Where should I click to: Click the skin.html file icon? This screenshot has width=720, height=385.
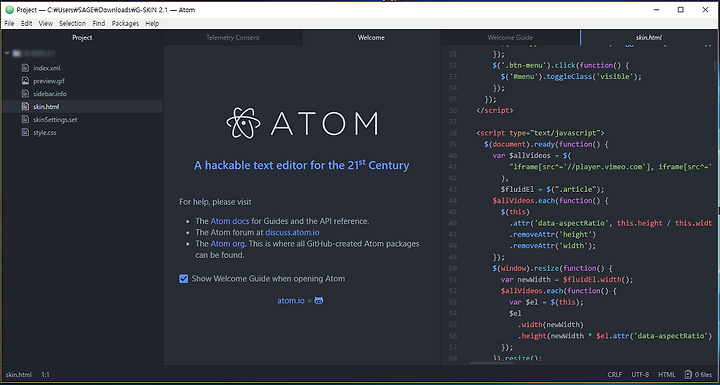pos(25,107)
